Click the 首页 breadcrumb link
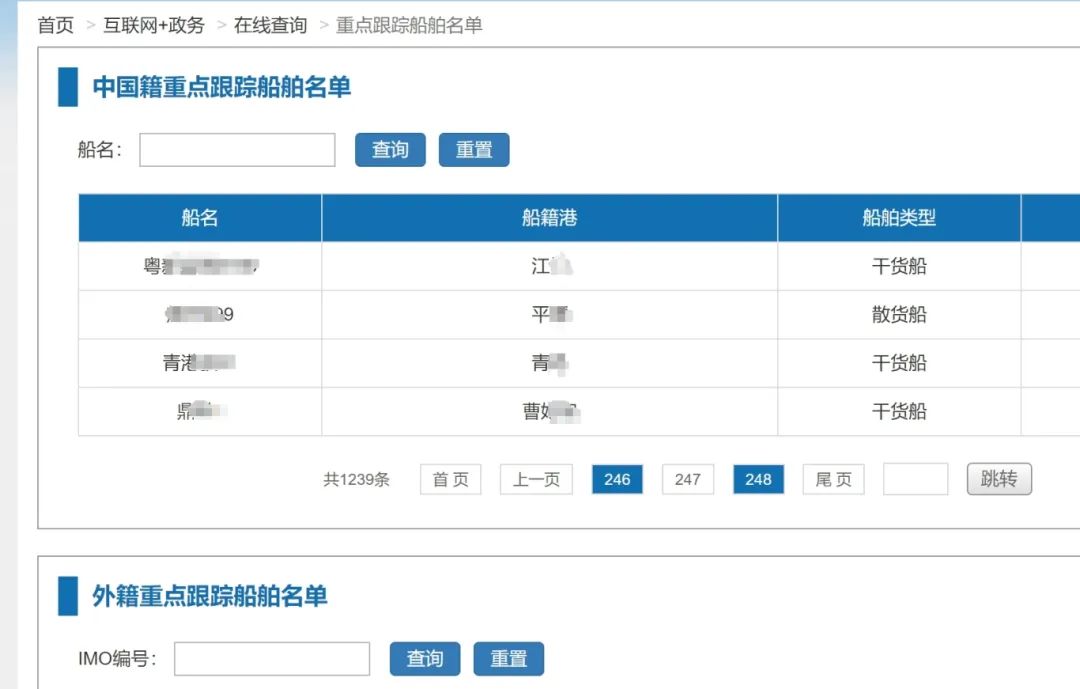 pos(56,25)
